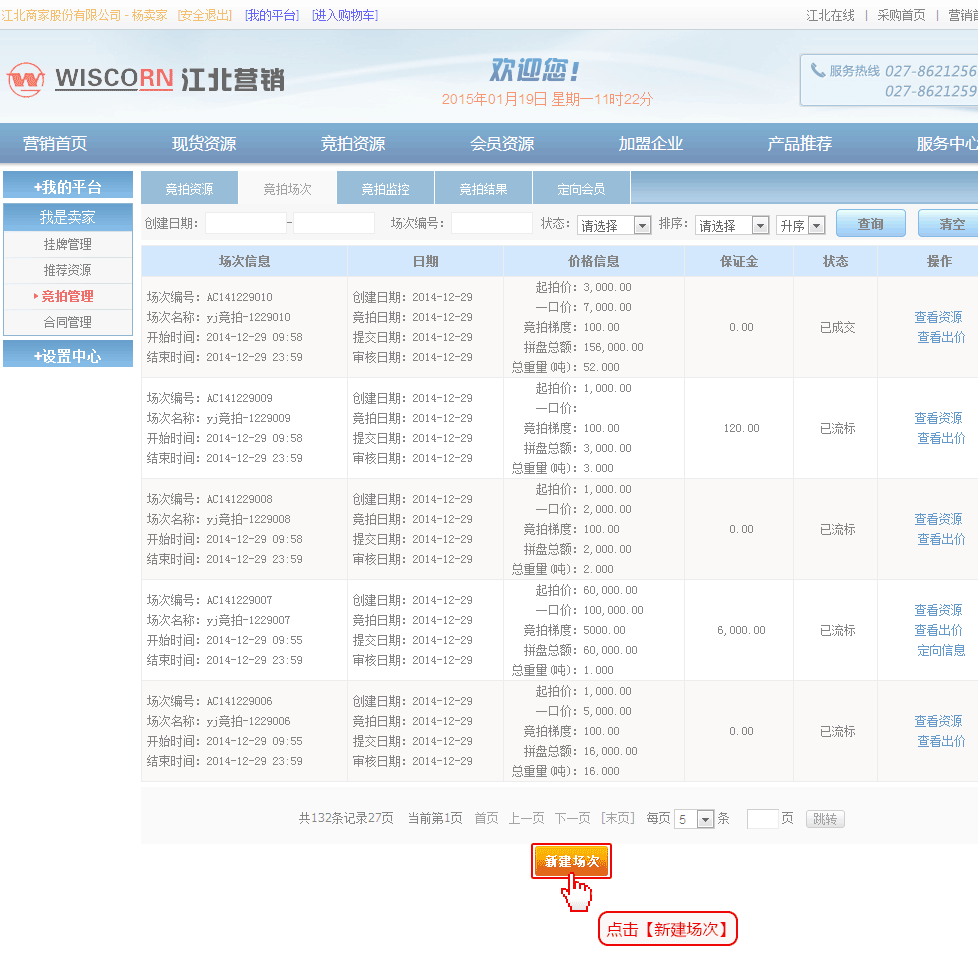The width and height of the screenshot is (978, 966).
Task: Click the service hotline phone icon
Action: pyautogui.click(x=818, y=71)
